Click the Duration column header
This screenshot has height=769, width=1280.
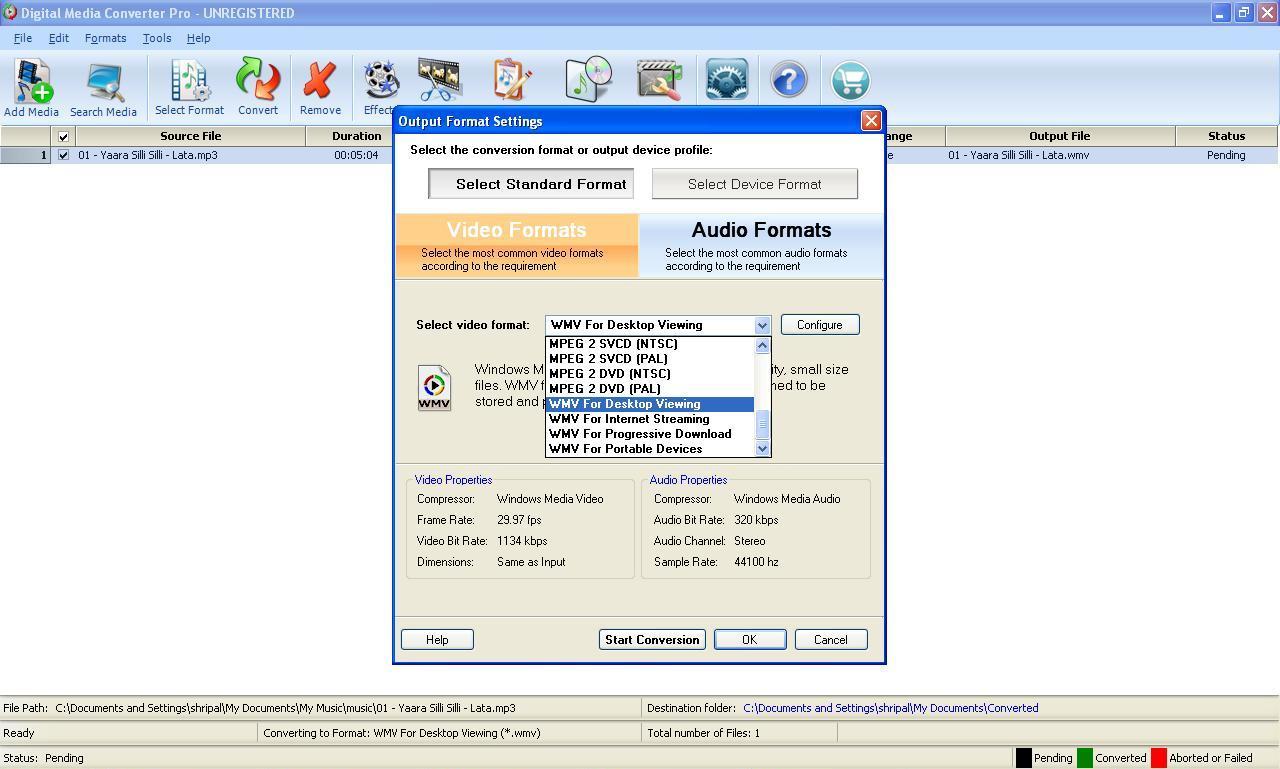(x=356, y=136)
